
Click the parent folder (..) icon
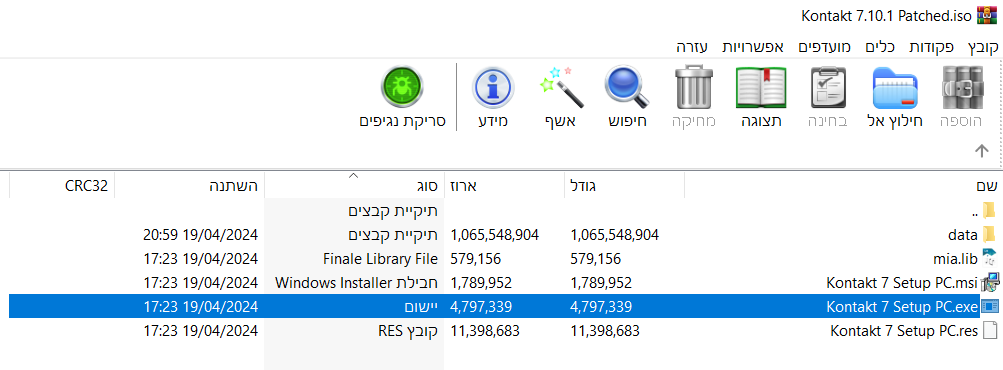pyautogui.click(x=990, y=211)
